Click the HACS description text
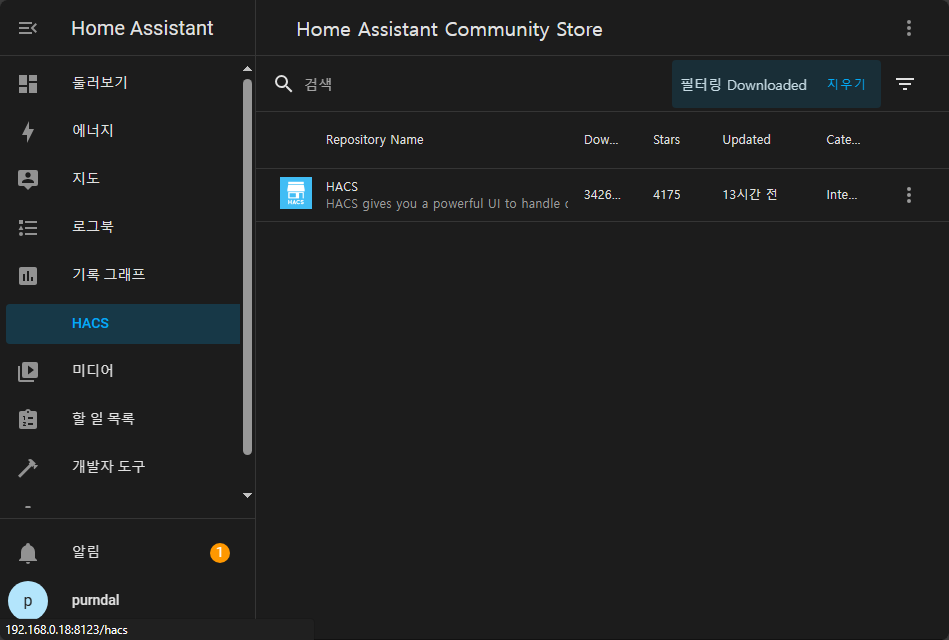 447,204
